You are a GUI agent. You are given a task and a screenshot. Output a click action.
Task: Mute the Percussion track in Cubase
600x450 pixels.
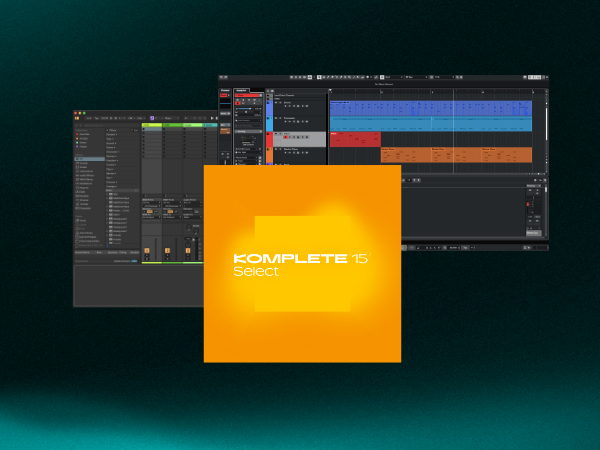276,118
